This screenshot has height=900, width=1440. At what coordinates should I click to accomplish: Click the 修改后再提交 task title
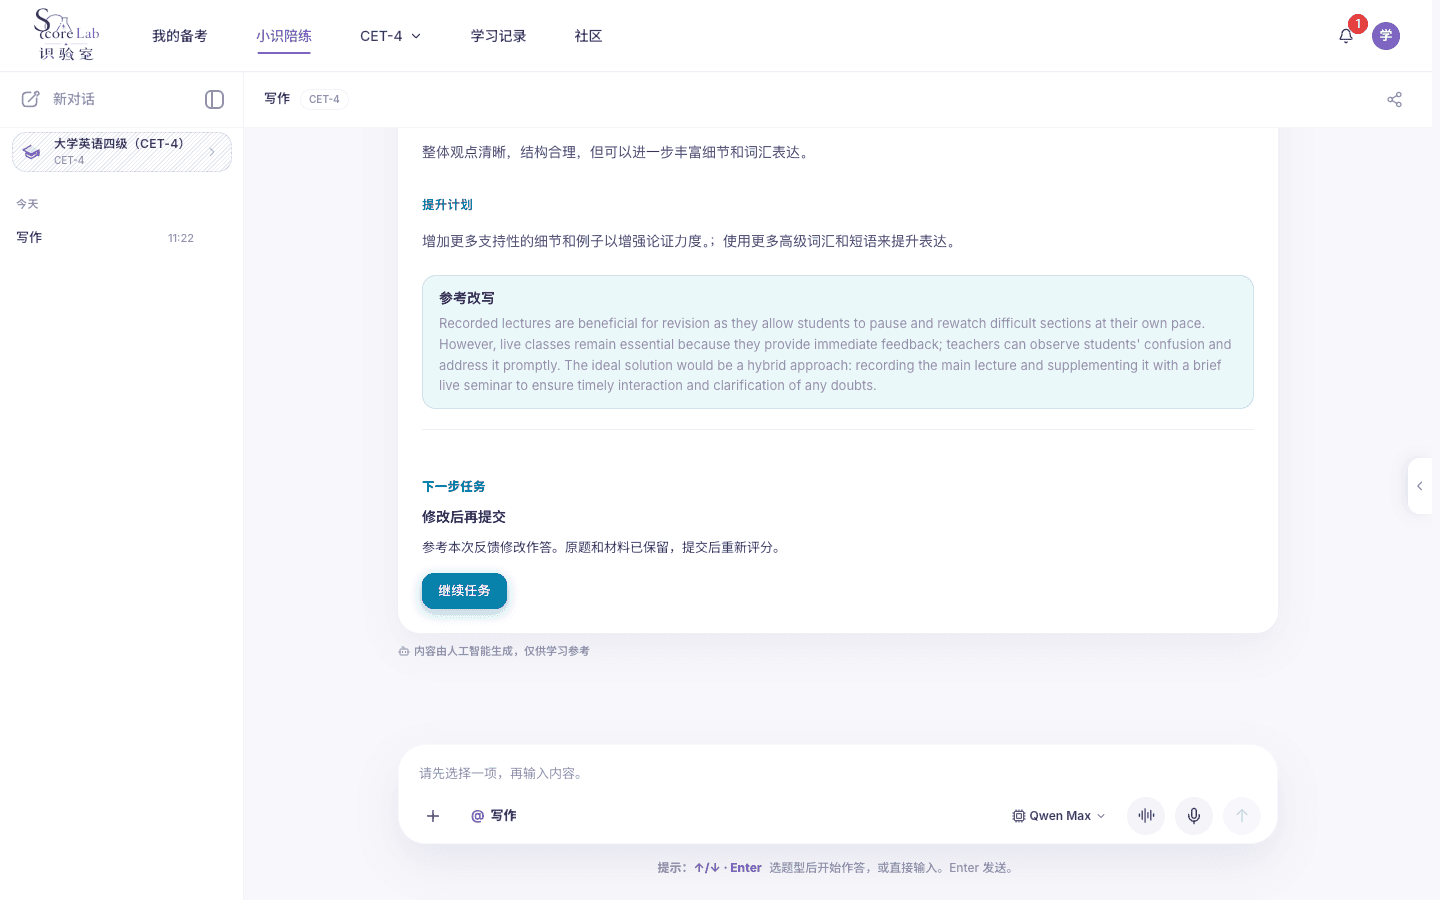click(x=464, y=517)
